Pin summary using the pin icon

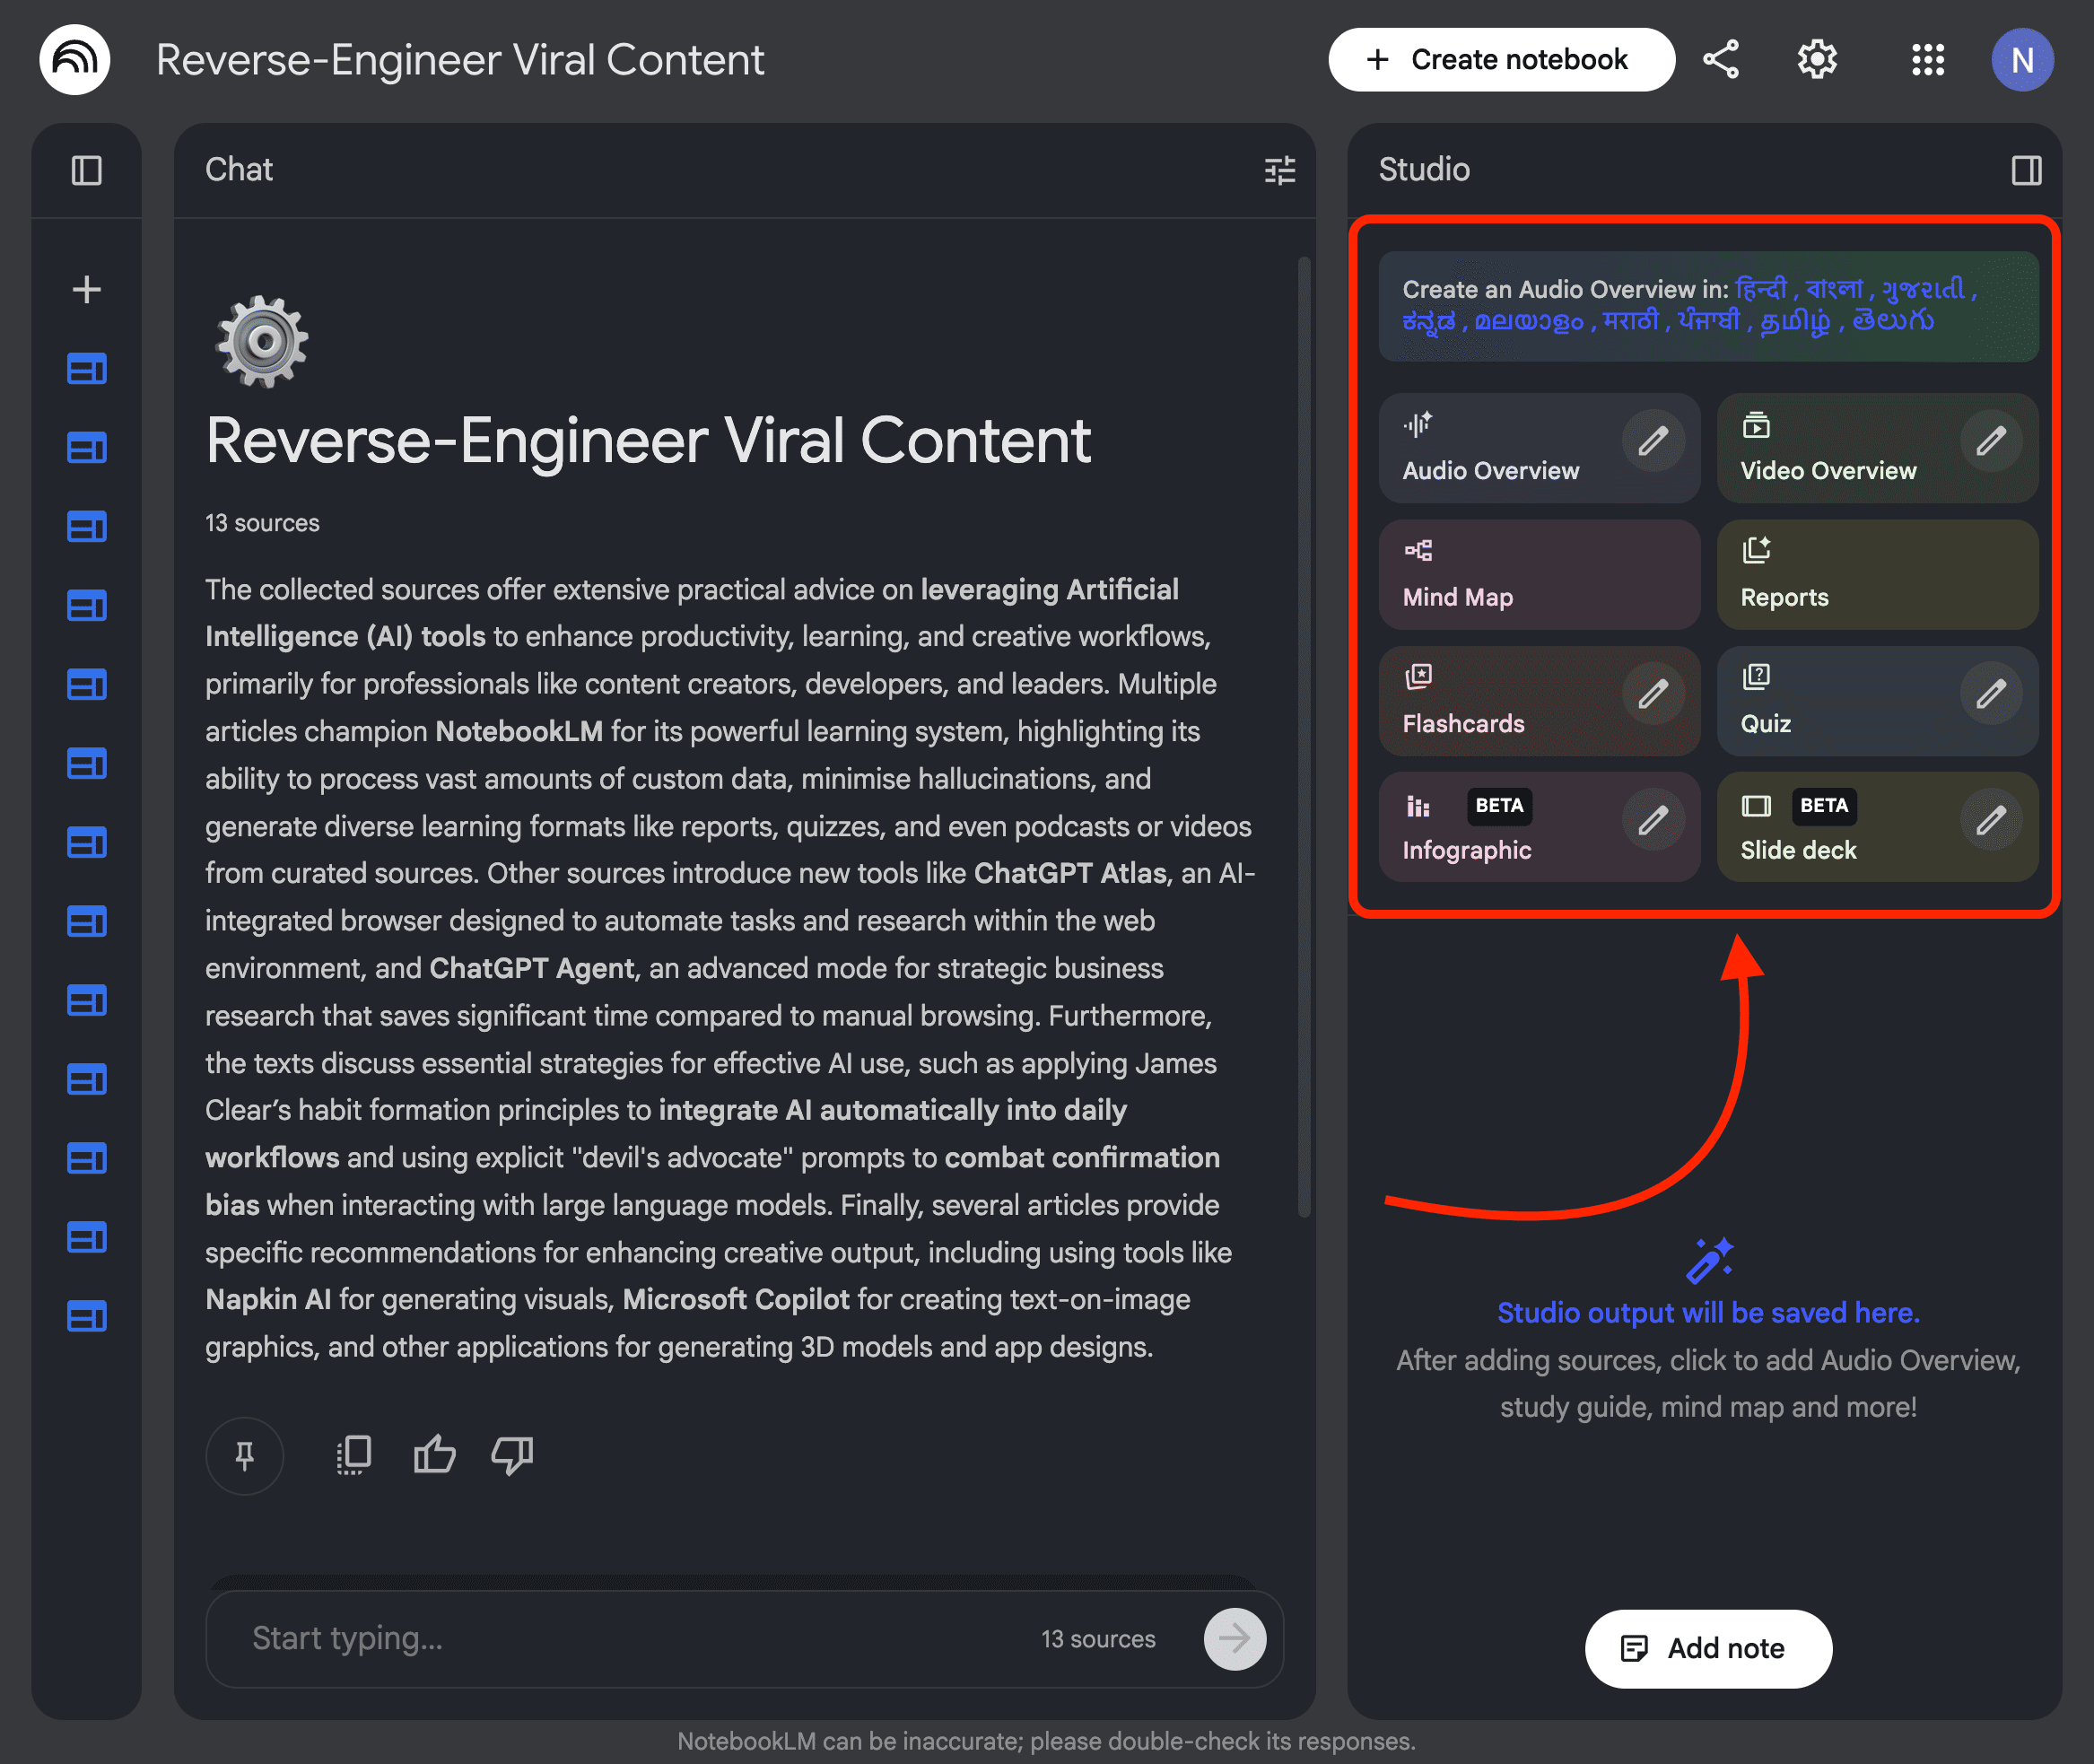(x=245, y=1456)
